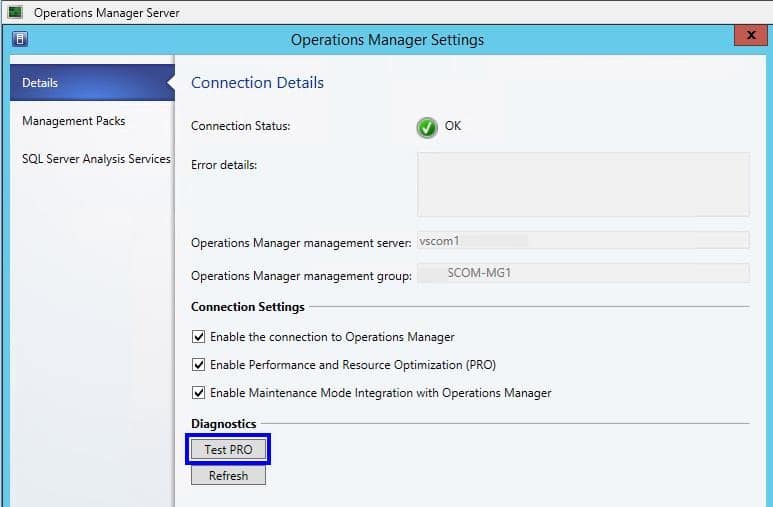This screenshot has width=773, height=507.
Task: Click the Test PRO button
Action: tap(228, 449)
